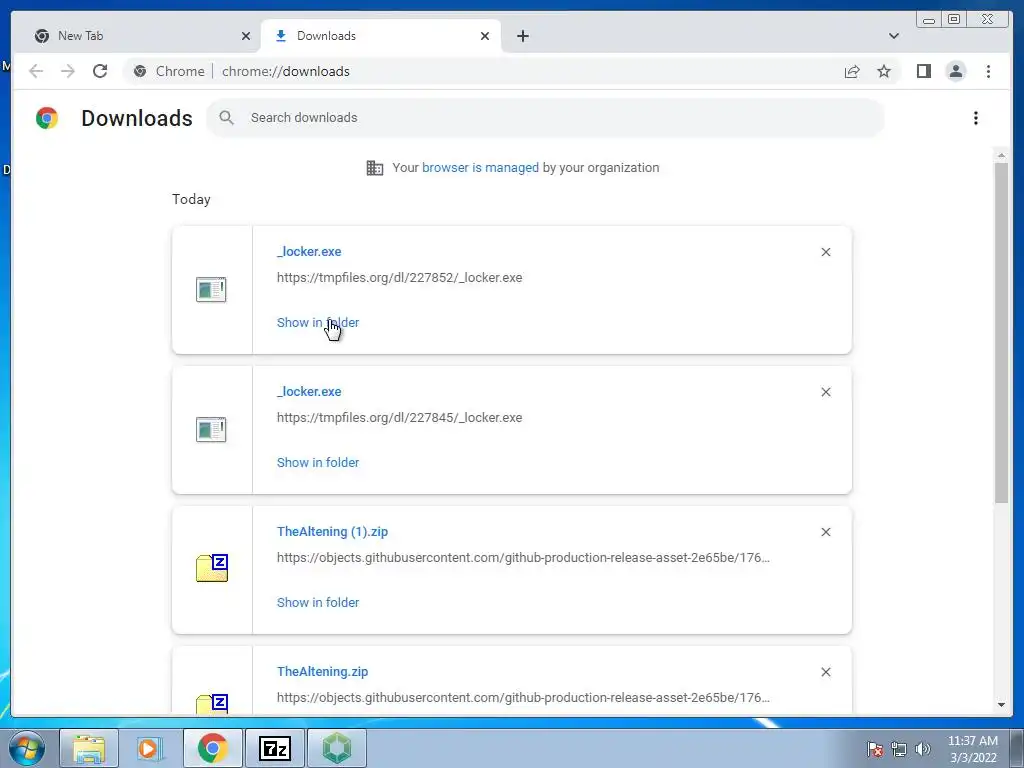Open a new browser tab with the plus button
1024x768 pixels.
(522, 36)
